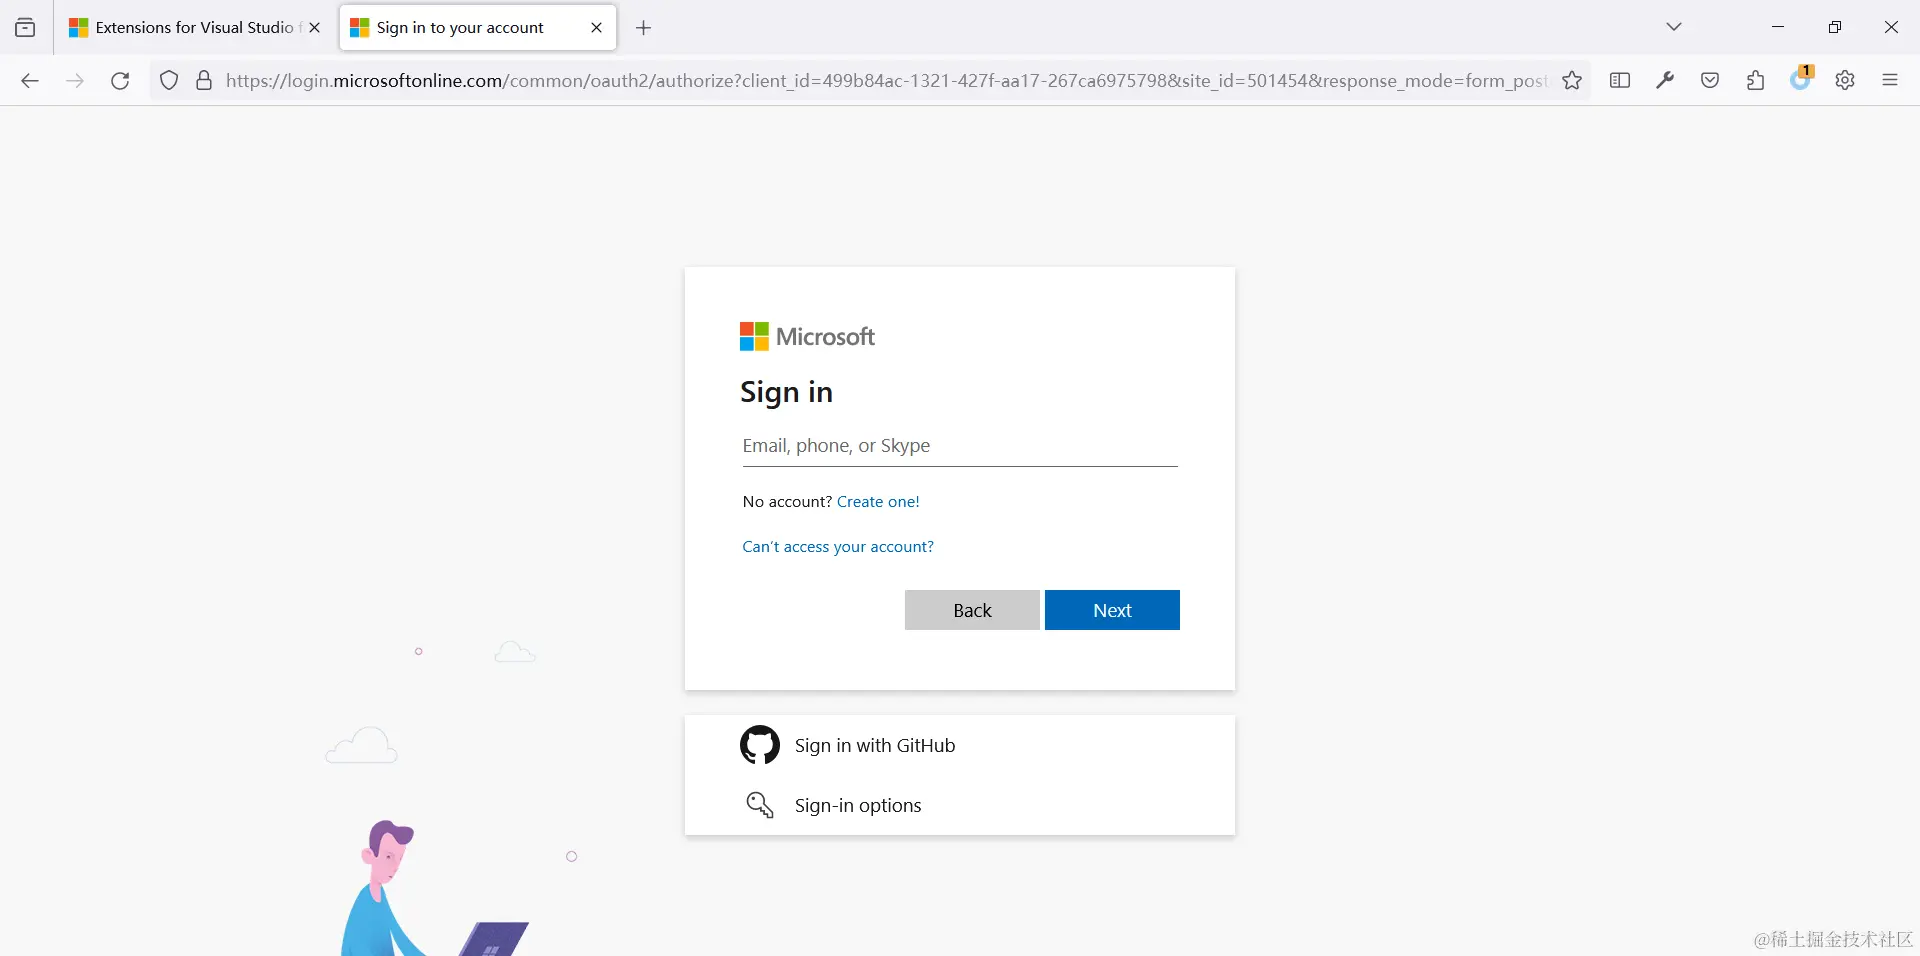Select the Sign in to your account tab
Image resolution: width=1920 pixels, height=956 pixels.
tap(477, 28)
